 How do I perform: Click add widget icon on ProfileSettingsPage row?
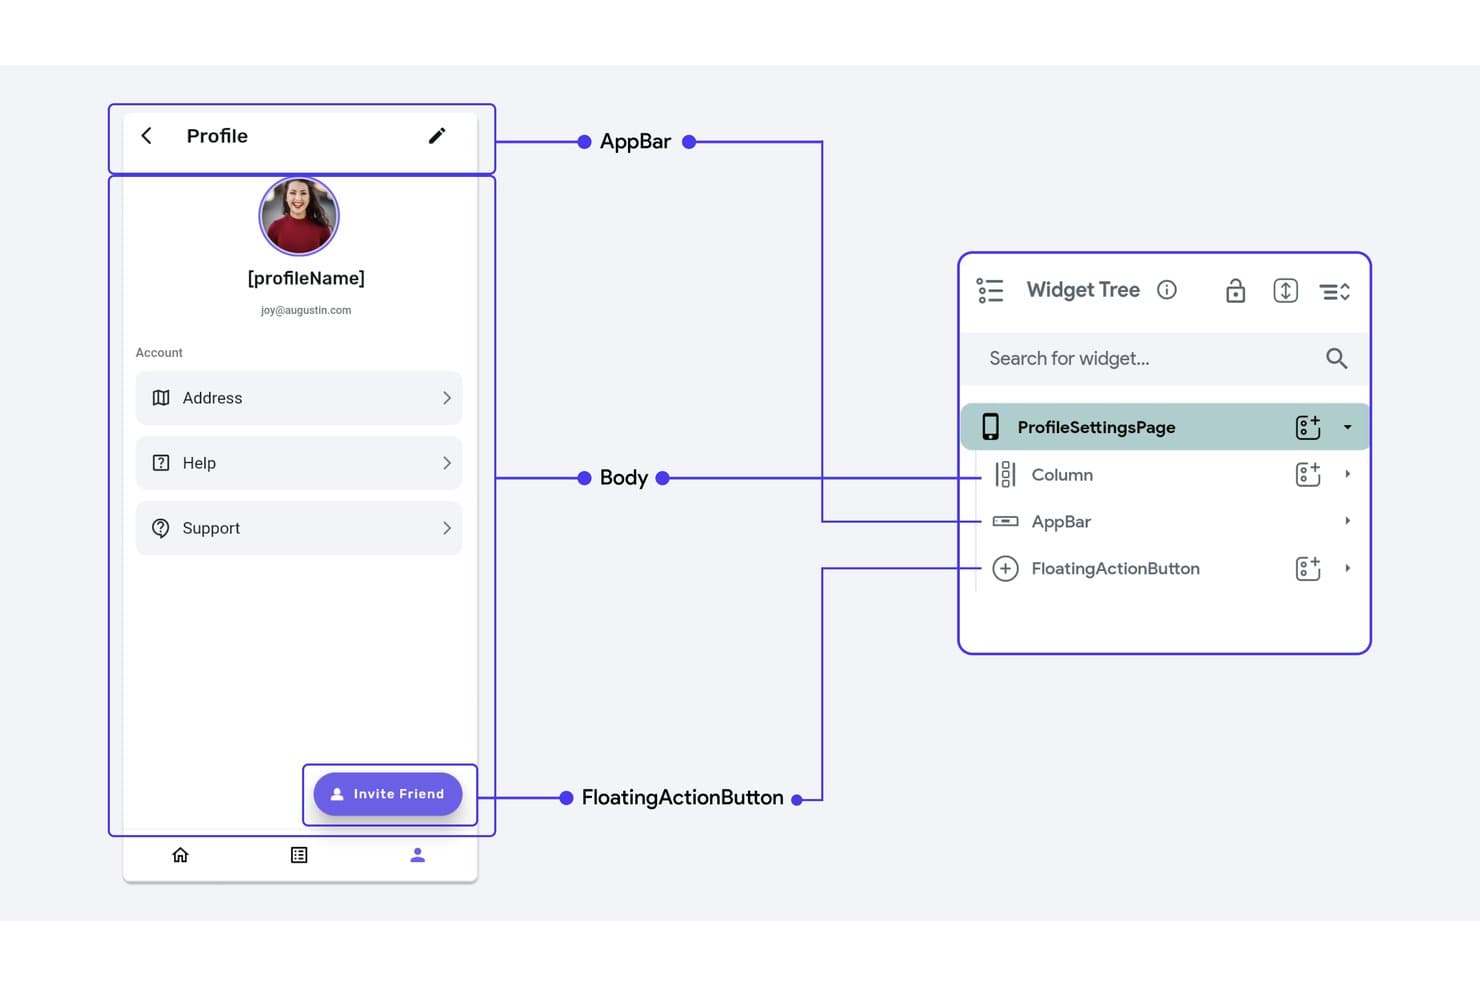(x=1308, y=427)
